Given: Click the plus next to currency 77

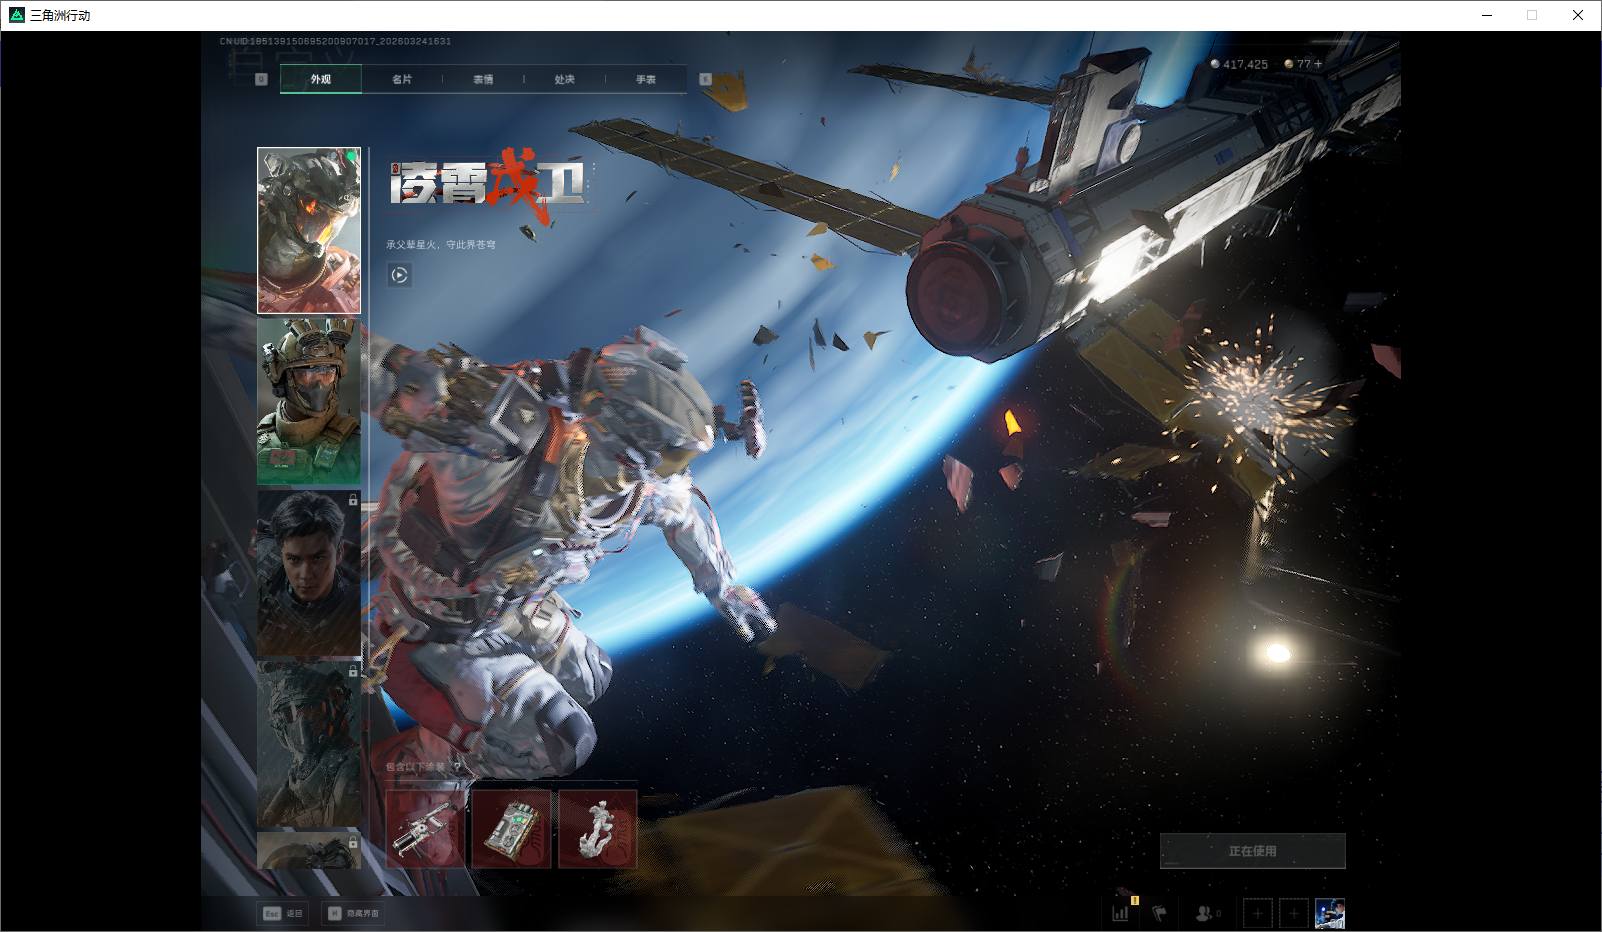Looking at the screenshot, I should [1318, 64].
